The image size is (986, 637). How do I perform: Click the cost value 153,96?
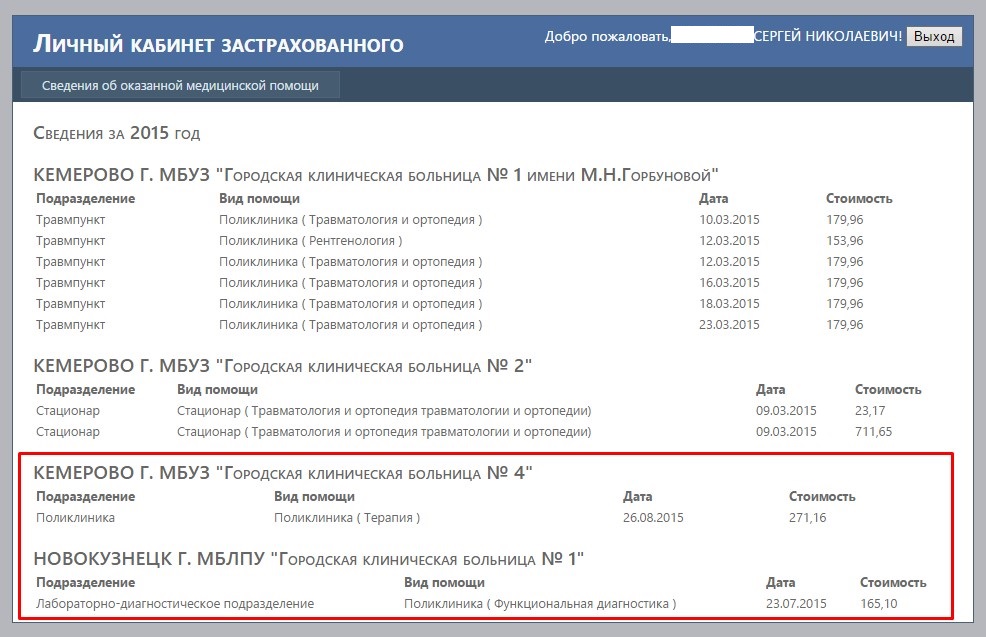pos(845,241)
